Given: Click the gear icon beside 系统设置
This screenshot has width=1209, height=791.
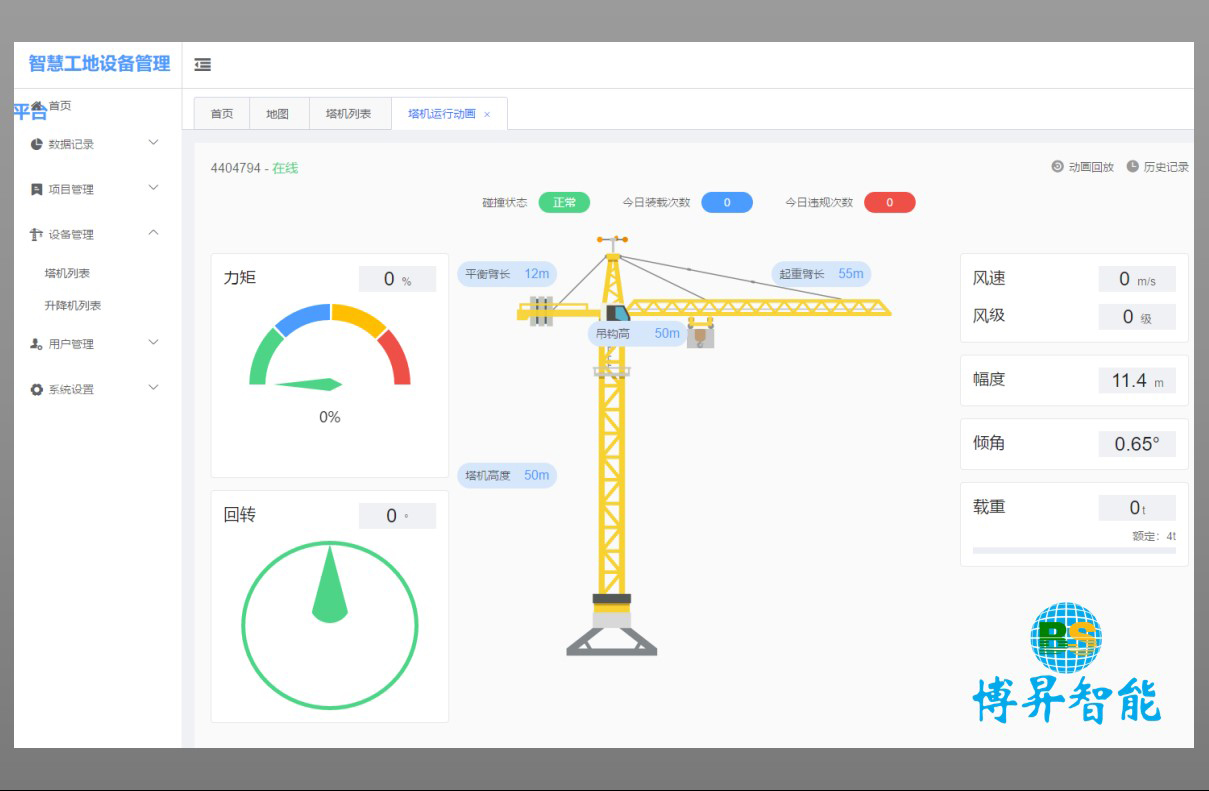Looking at the screenshot, I should [x=37, y=390].
